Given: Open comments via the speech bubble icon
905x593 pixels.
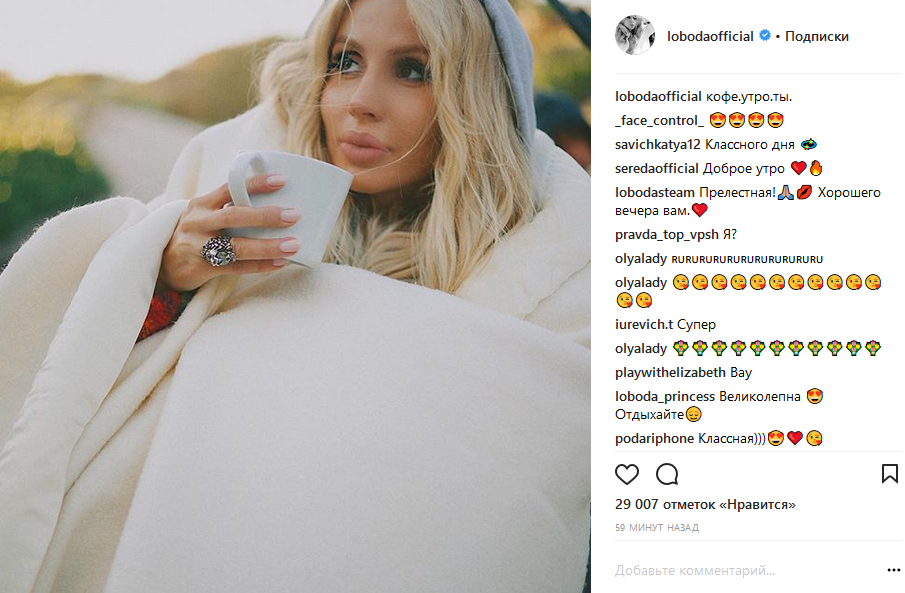Looking at the screenshot, I should pyautogui.click(x=667, y=474).
